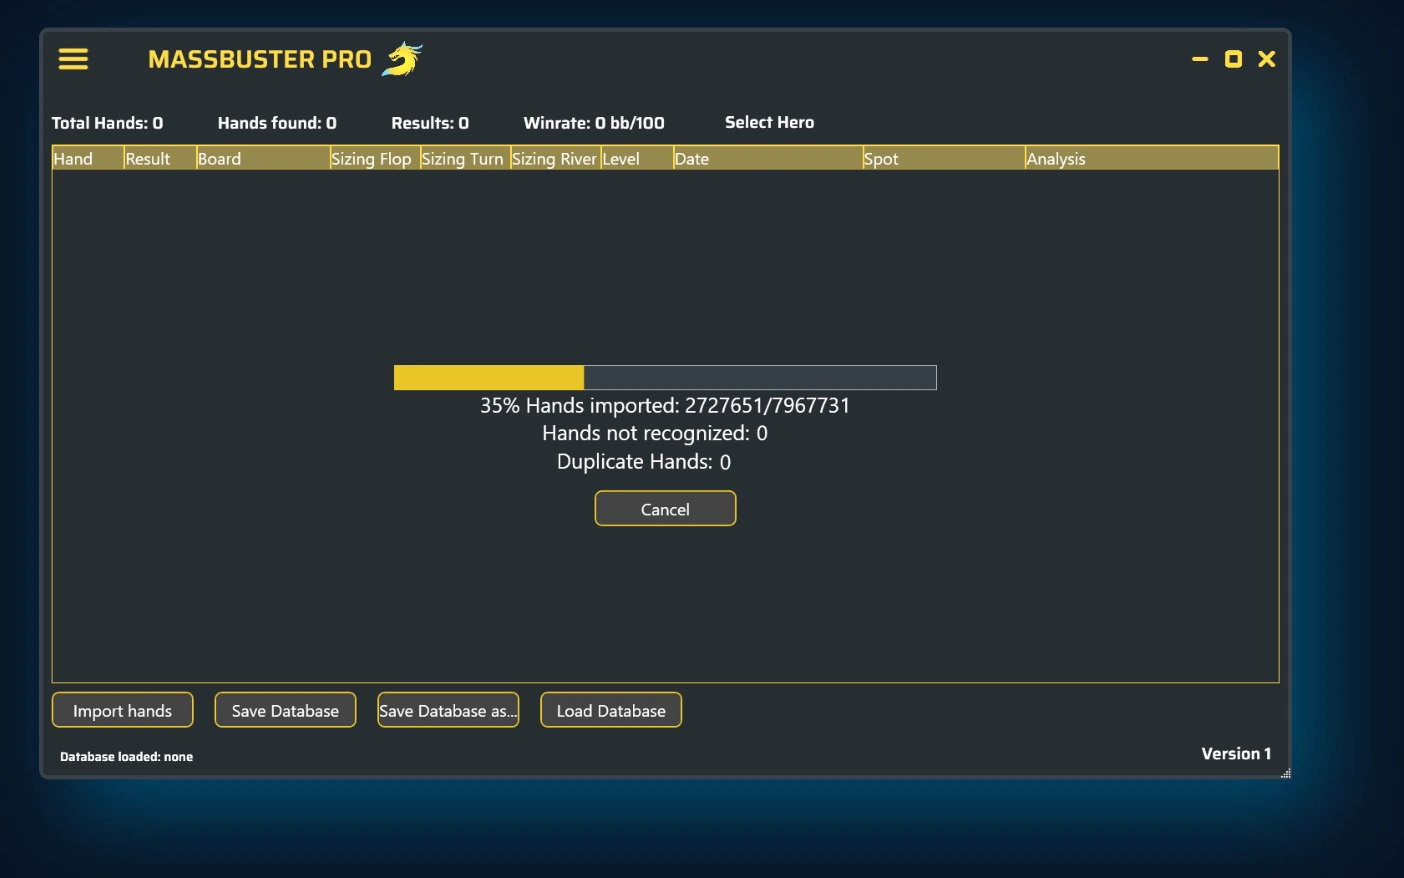Sort by the Analysis column header
The image size is (1404, 878).
pyautogui.click(x=1152, y=158)
